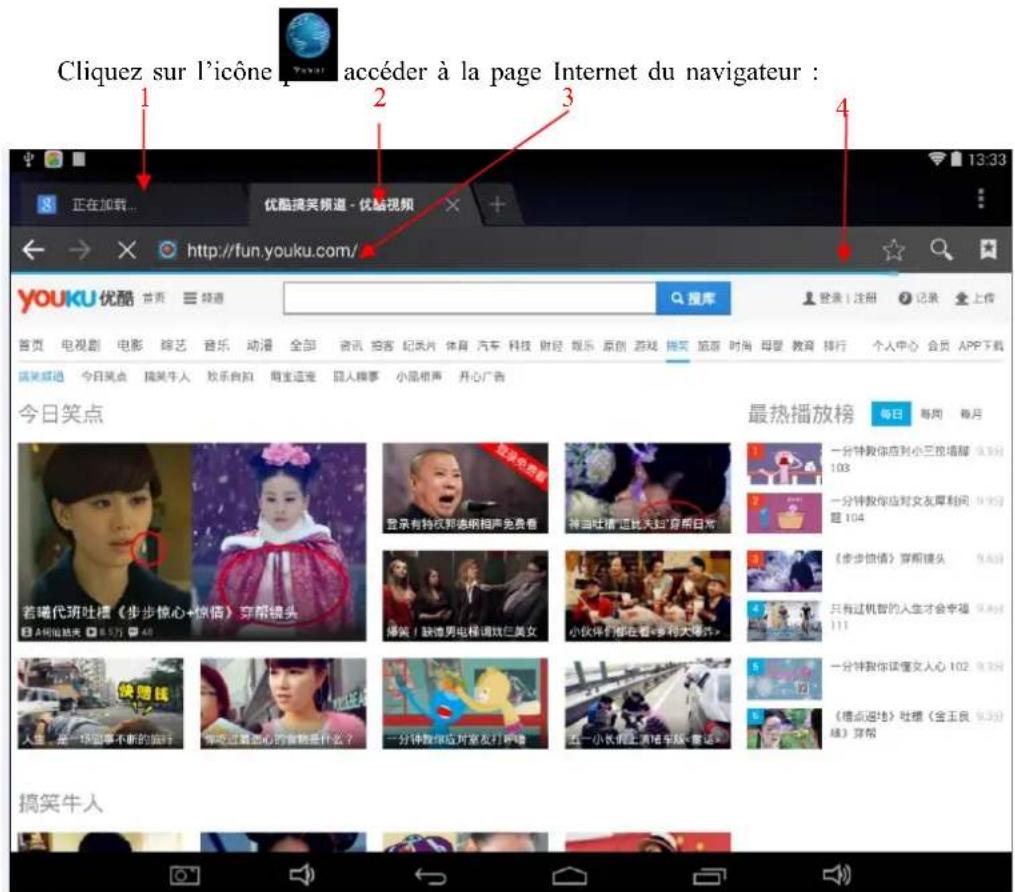Close the 优酷搞笑频道 tab

click(x=452, y=205)
